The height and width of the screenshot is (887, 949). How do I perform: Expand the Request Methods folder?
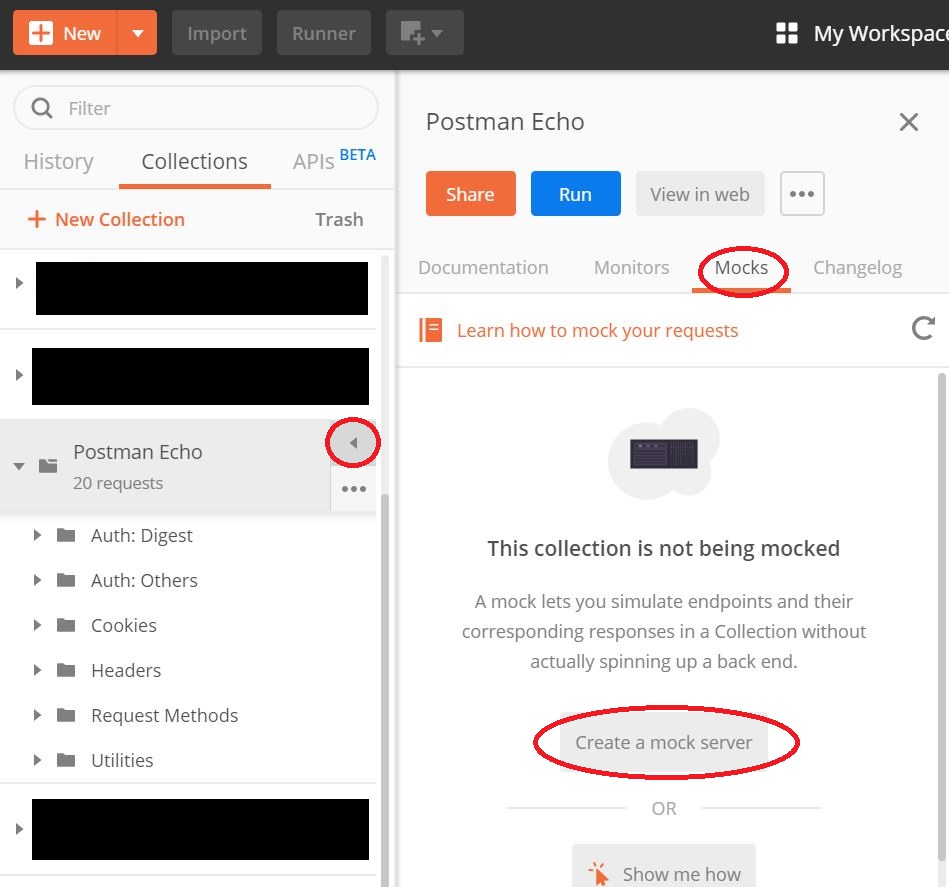click(x=37, y=715)
